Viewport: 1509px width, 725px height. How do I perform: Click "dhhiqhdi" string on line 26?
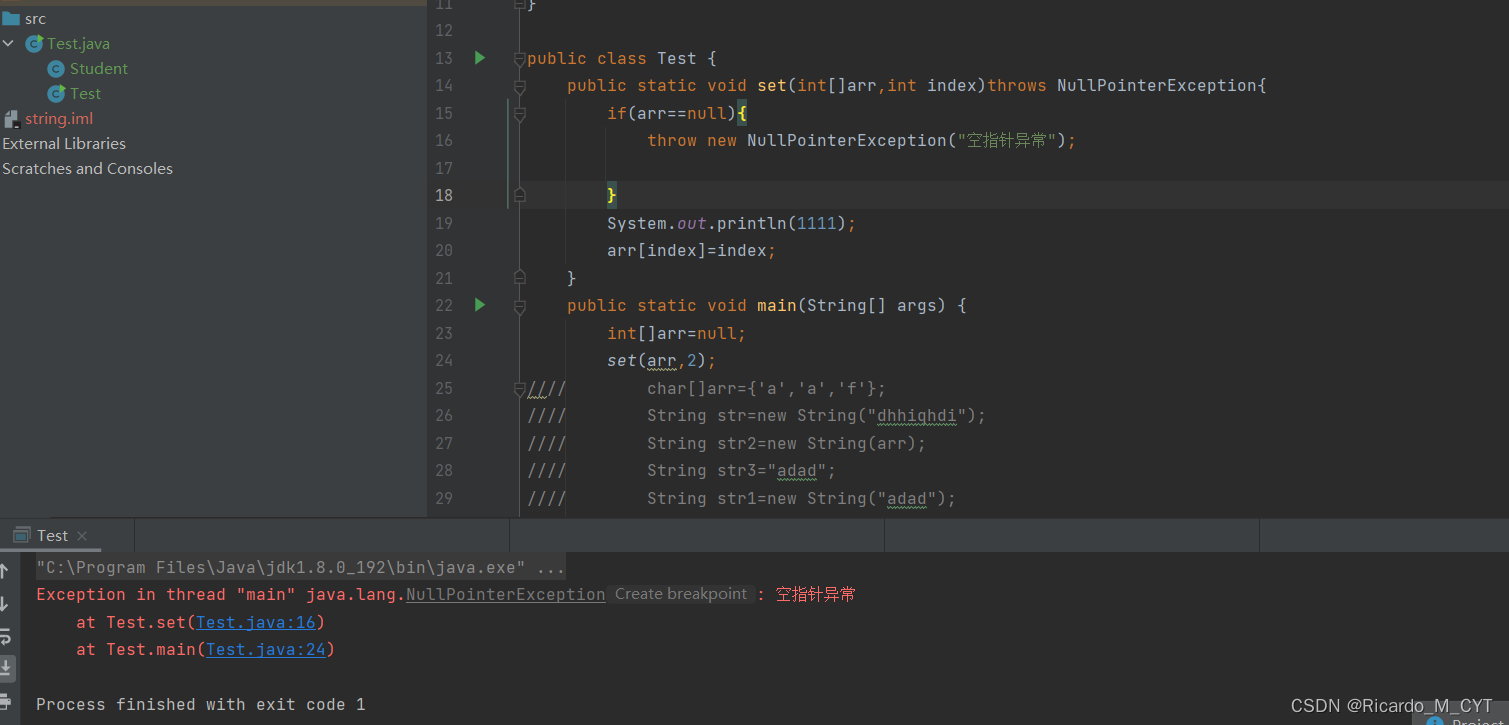pos(917,415)
